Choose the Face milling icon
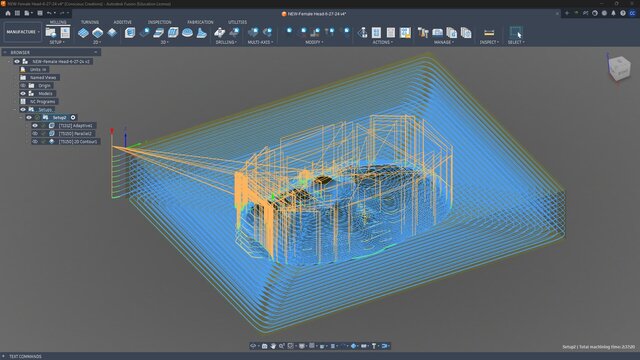 click(x=112, y=33)
